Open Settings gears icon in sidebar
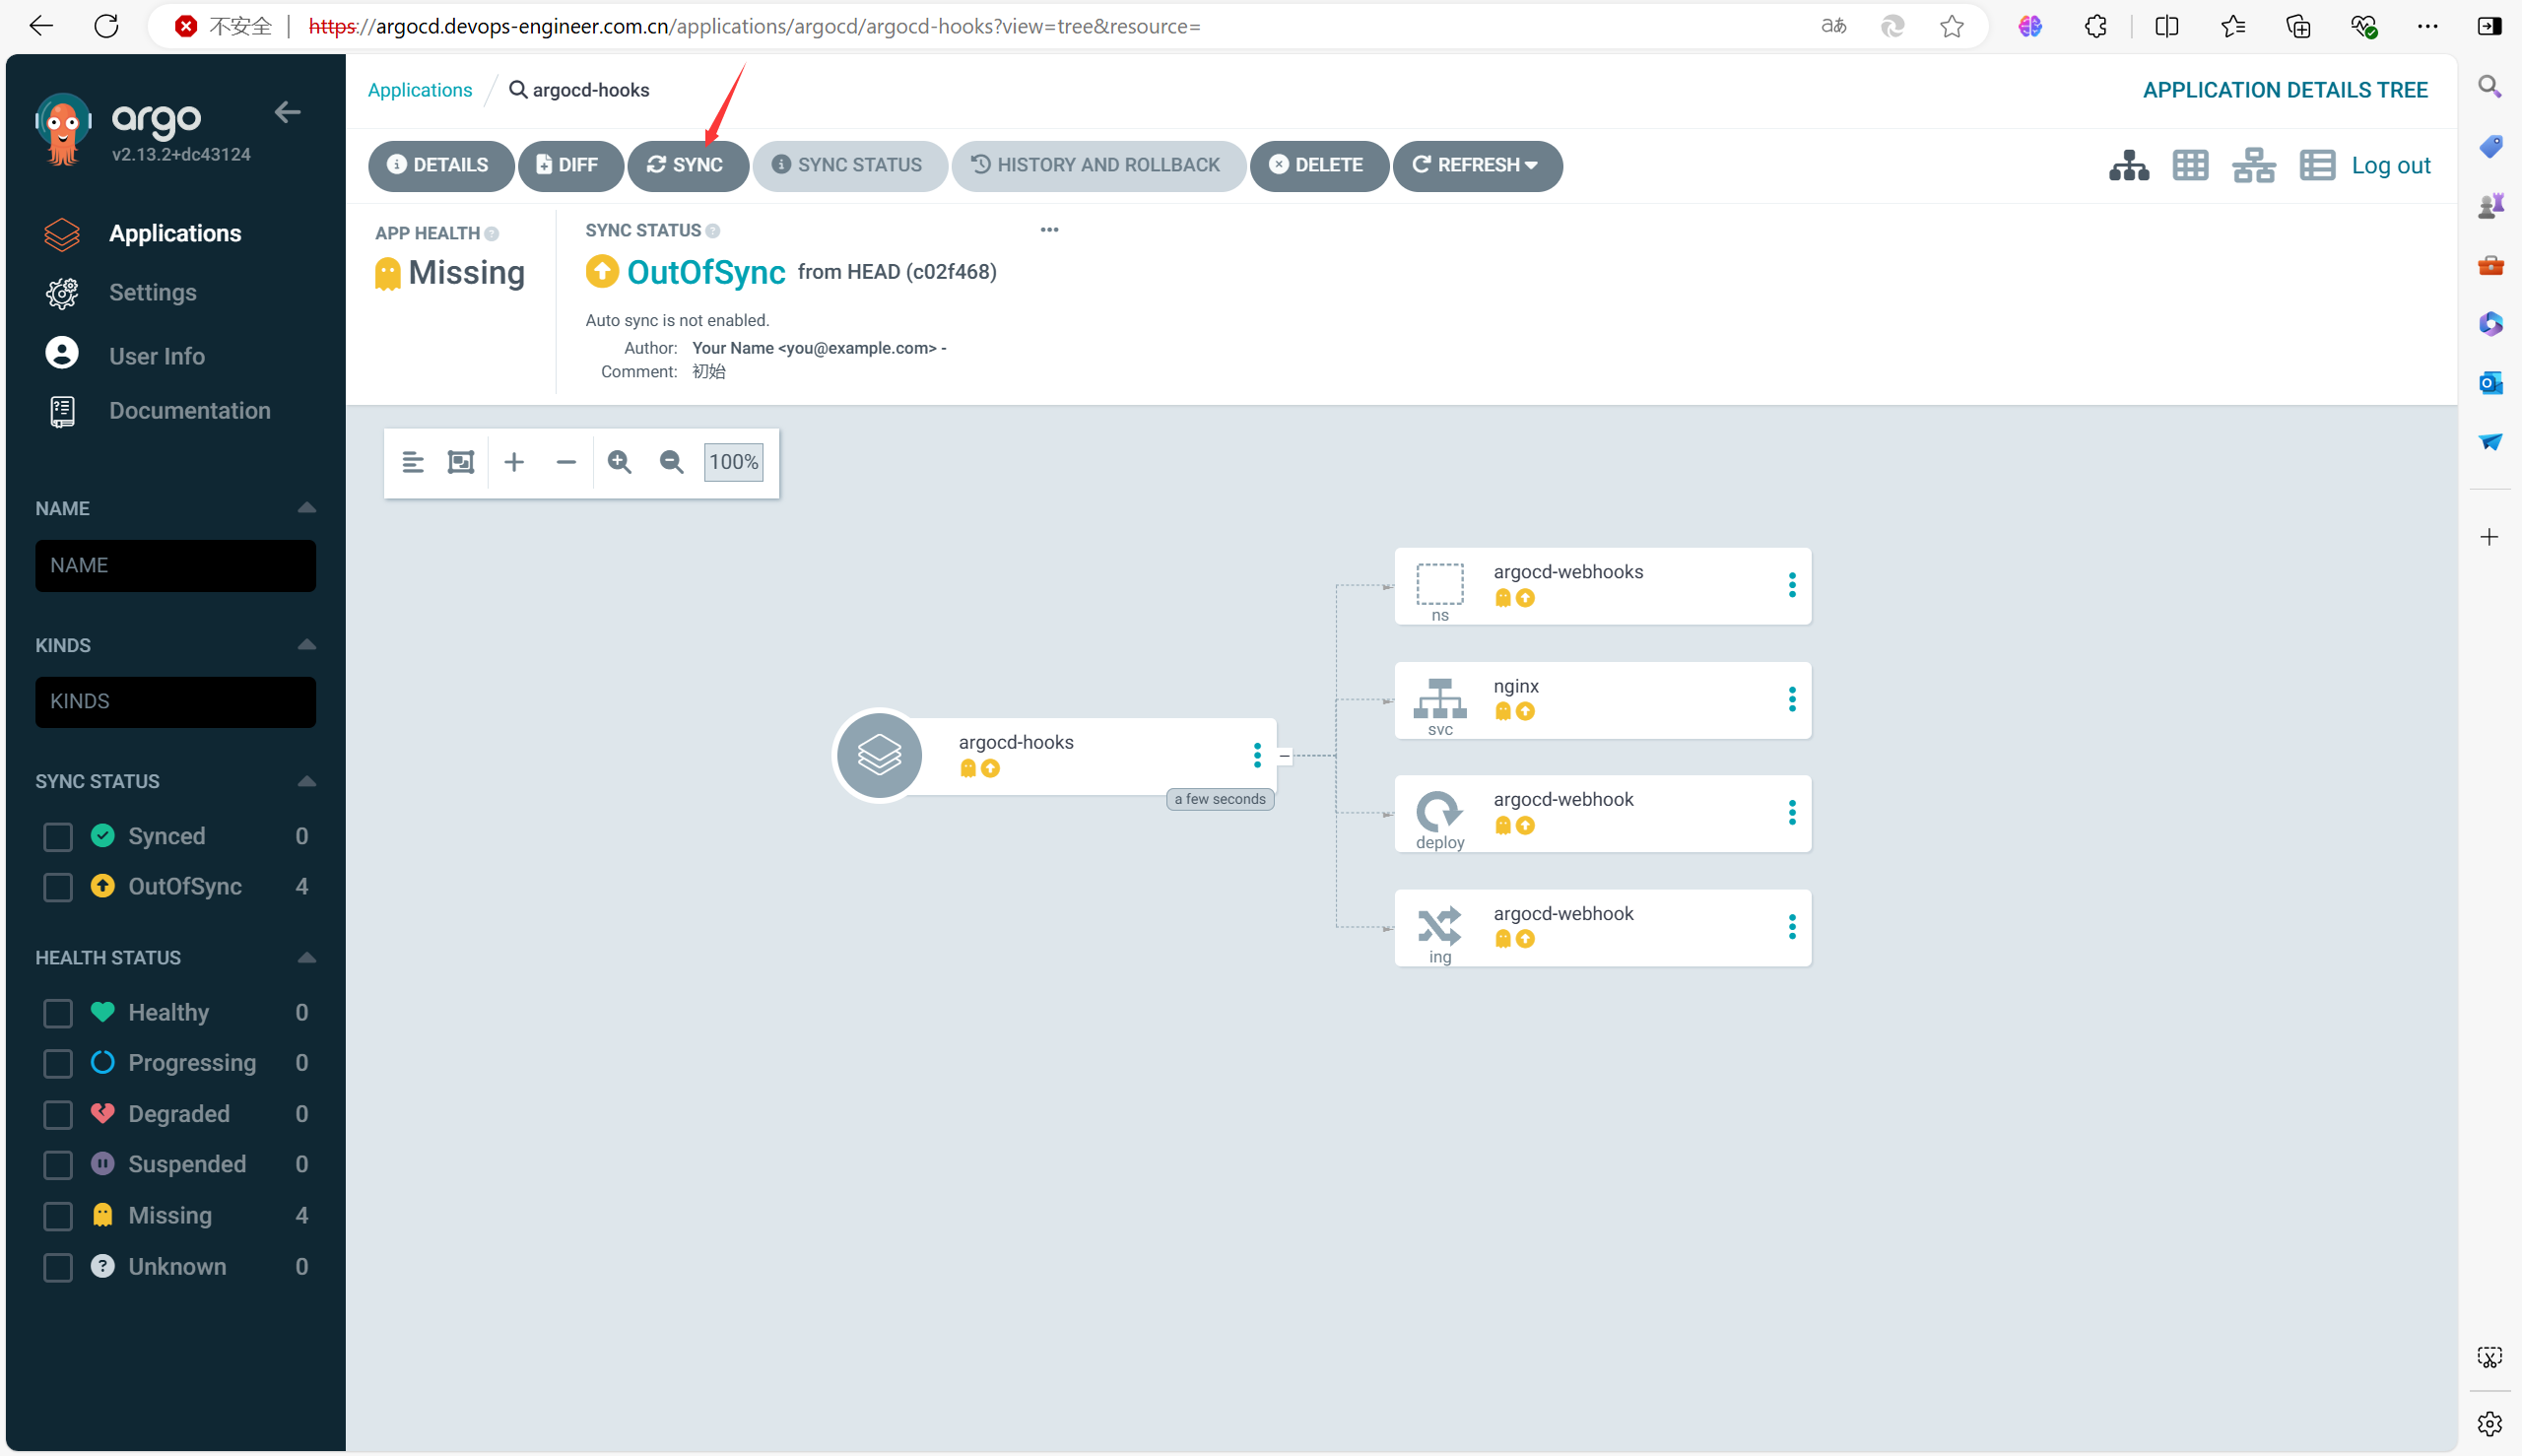The image size is (2522, 1456). pyautogui.click(x=62, y=293)
